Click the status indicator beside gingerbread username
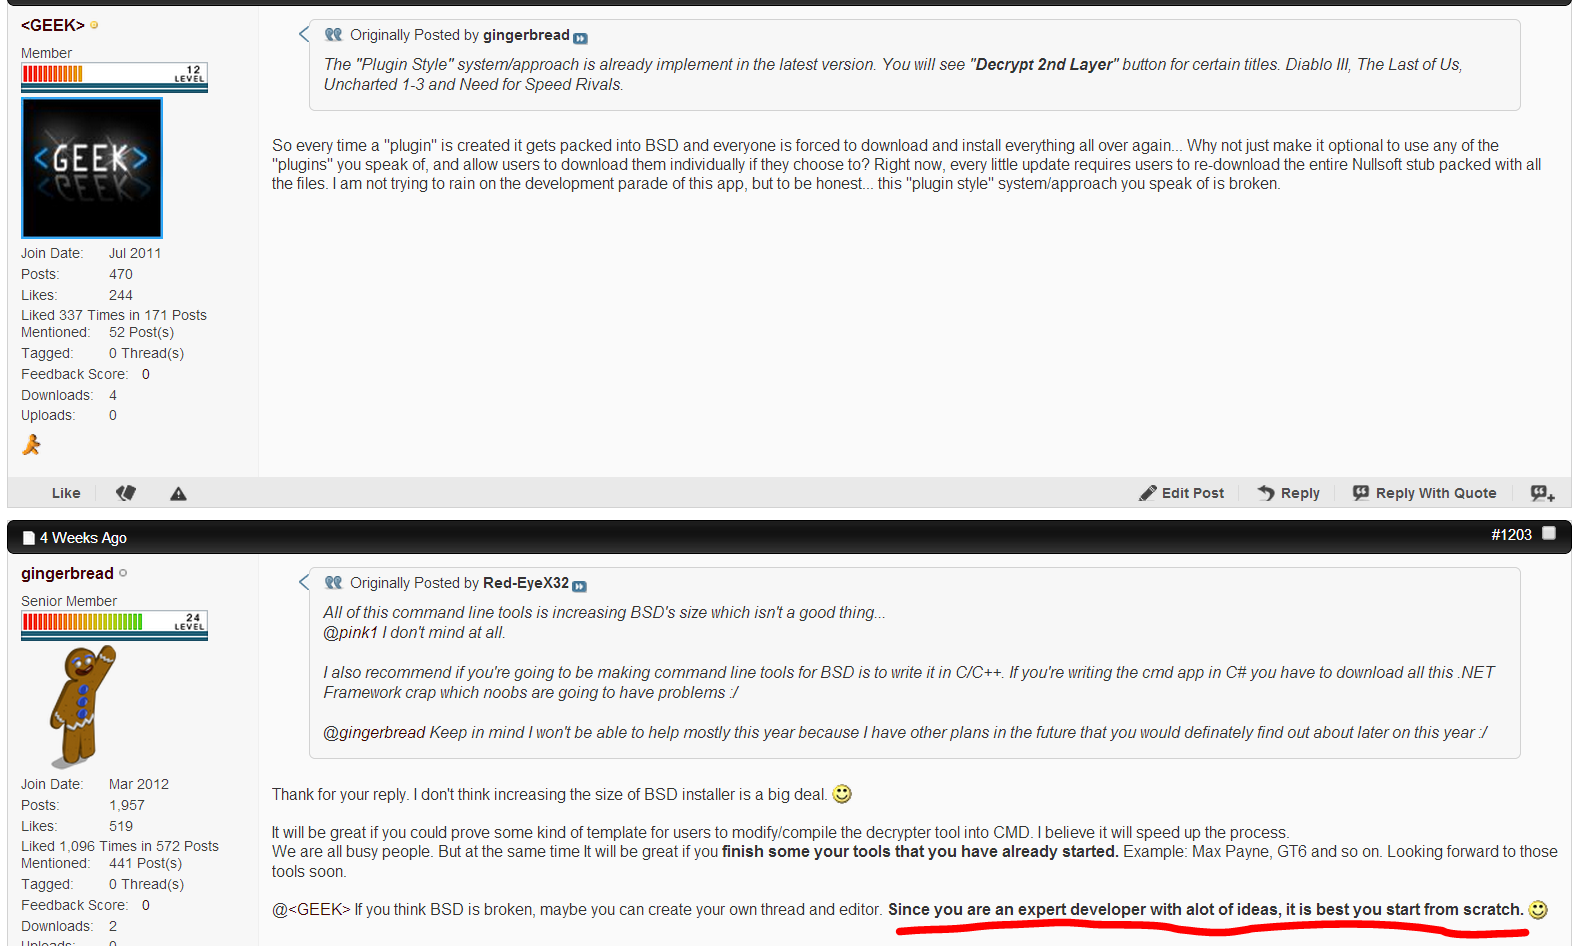1572x946 pixels. click(123, 573)
